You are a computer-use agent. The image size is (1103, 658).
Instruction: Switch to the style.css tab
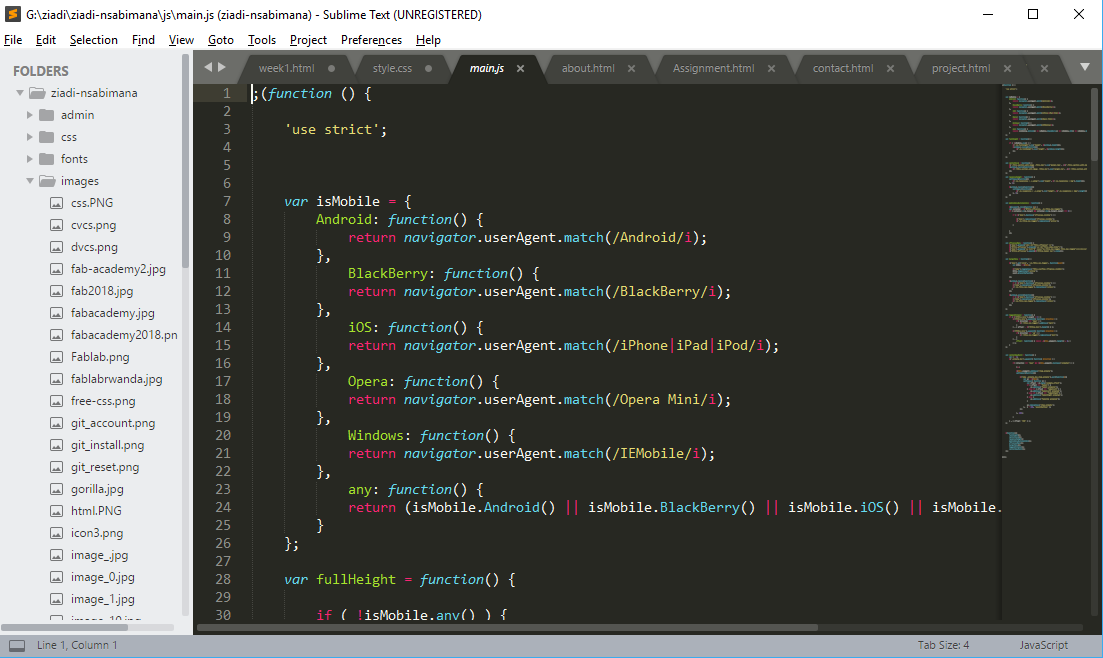tap(392, 68)
